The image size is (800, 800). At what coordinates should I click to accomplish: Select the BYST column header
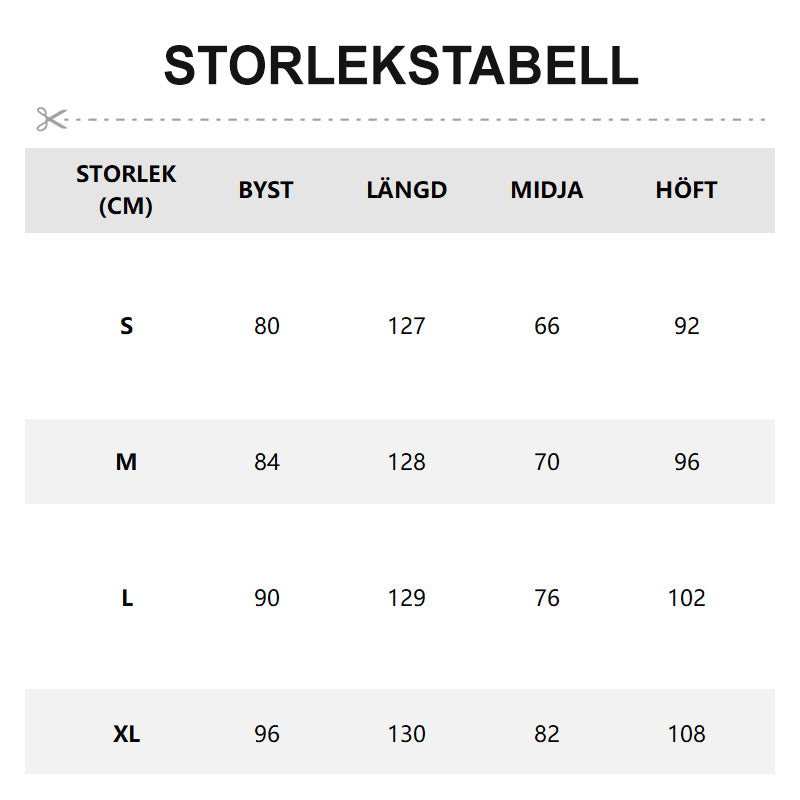click(x=266, y=190)
